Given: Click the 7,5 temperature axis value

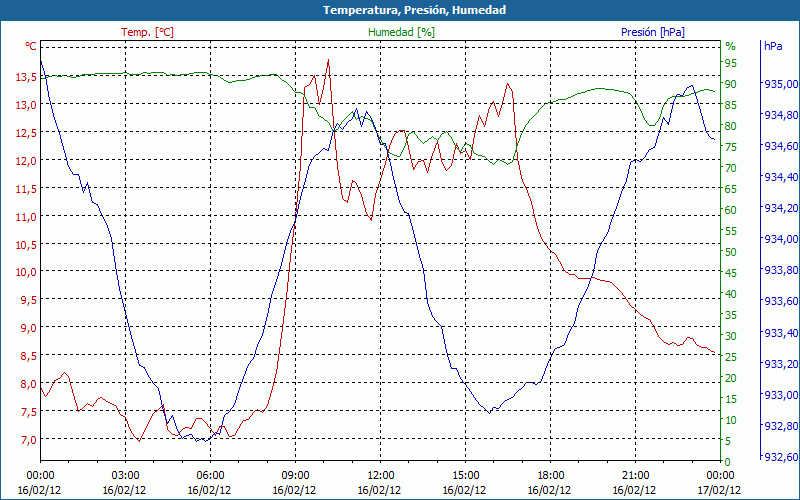Looking at the screenshot, I should tap(30, 412).
